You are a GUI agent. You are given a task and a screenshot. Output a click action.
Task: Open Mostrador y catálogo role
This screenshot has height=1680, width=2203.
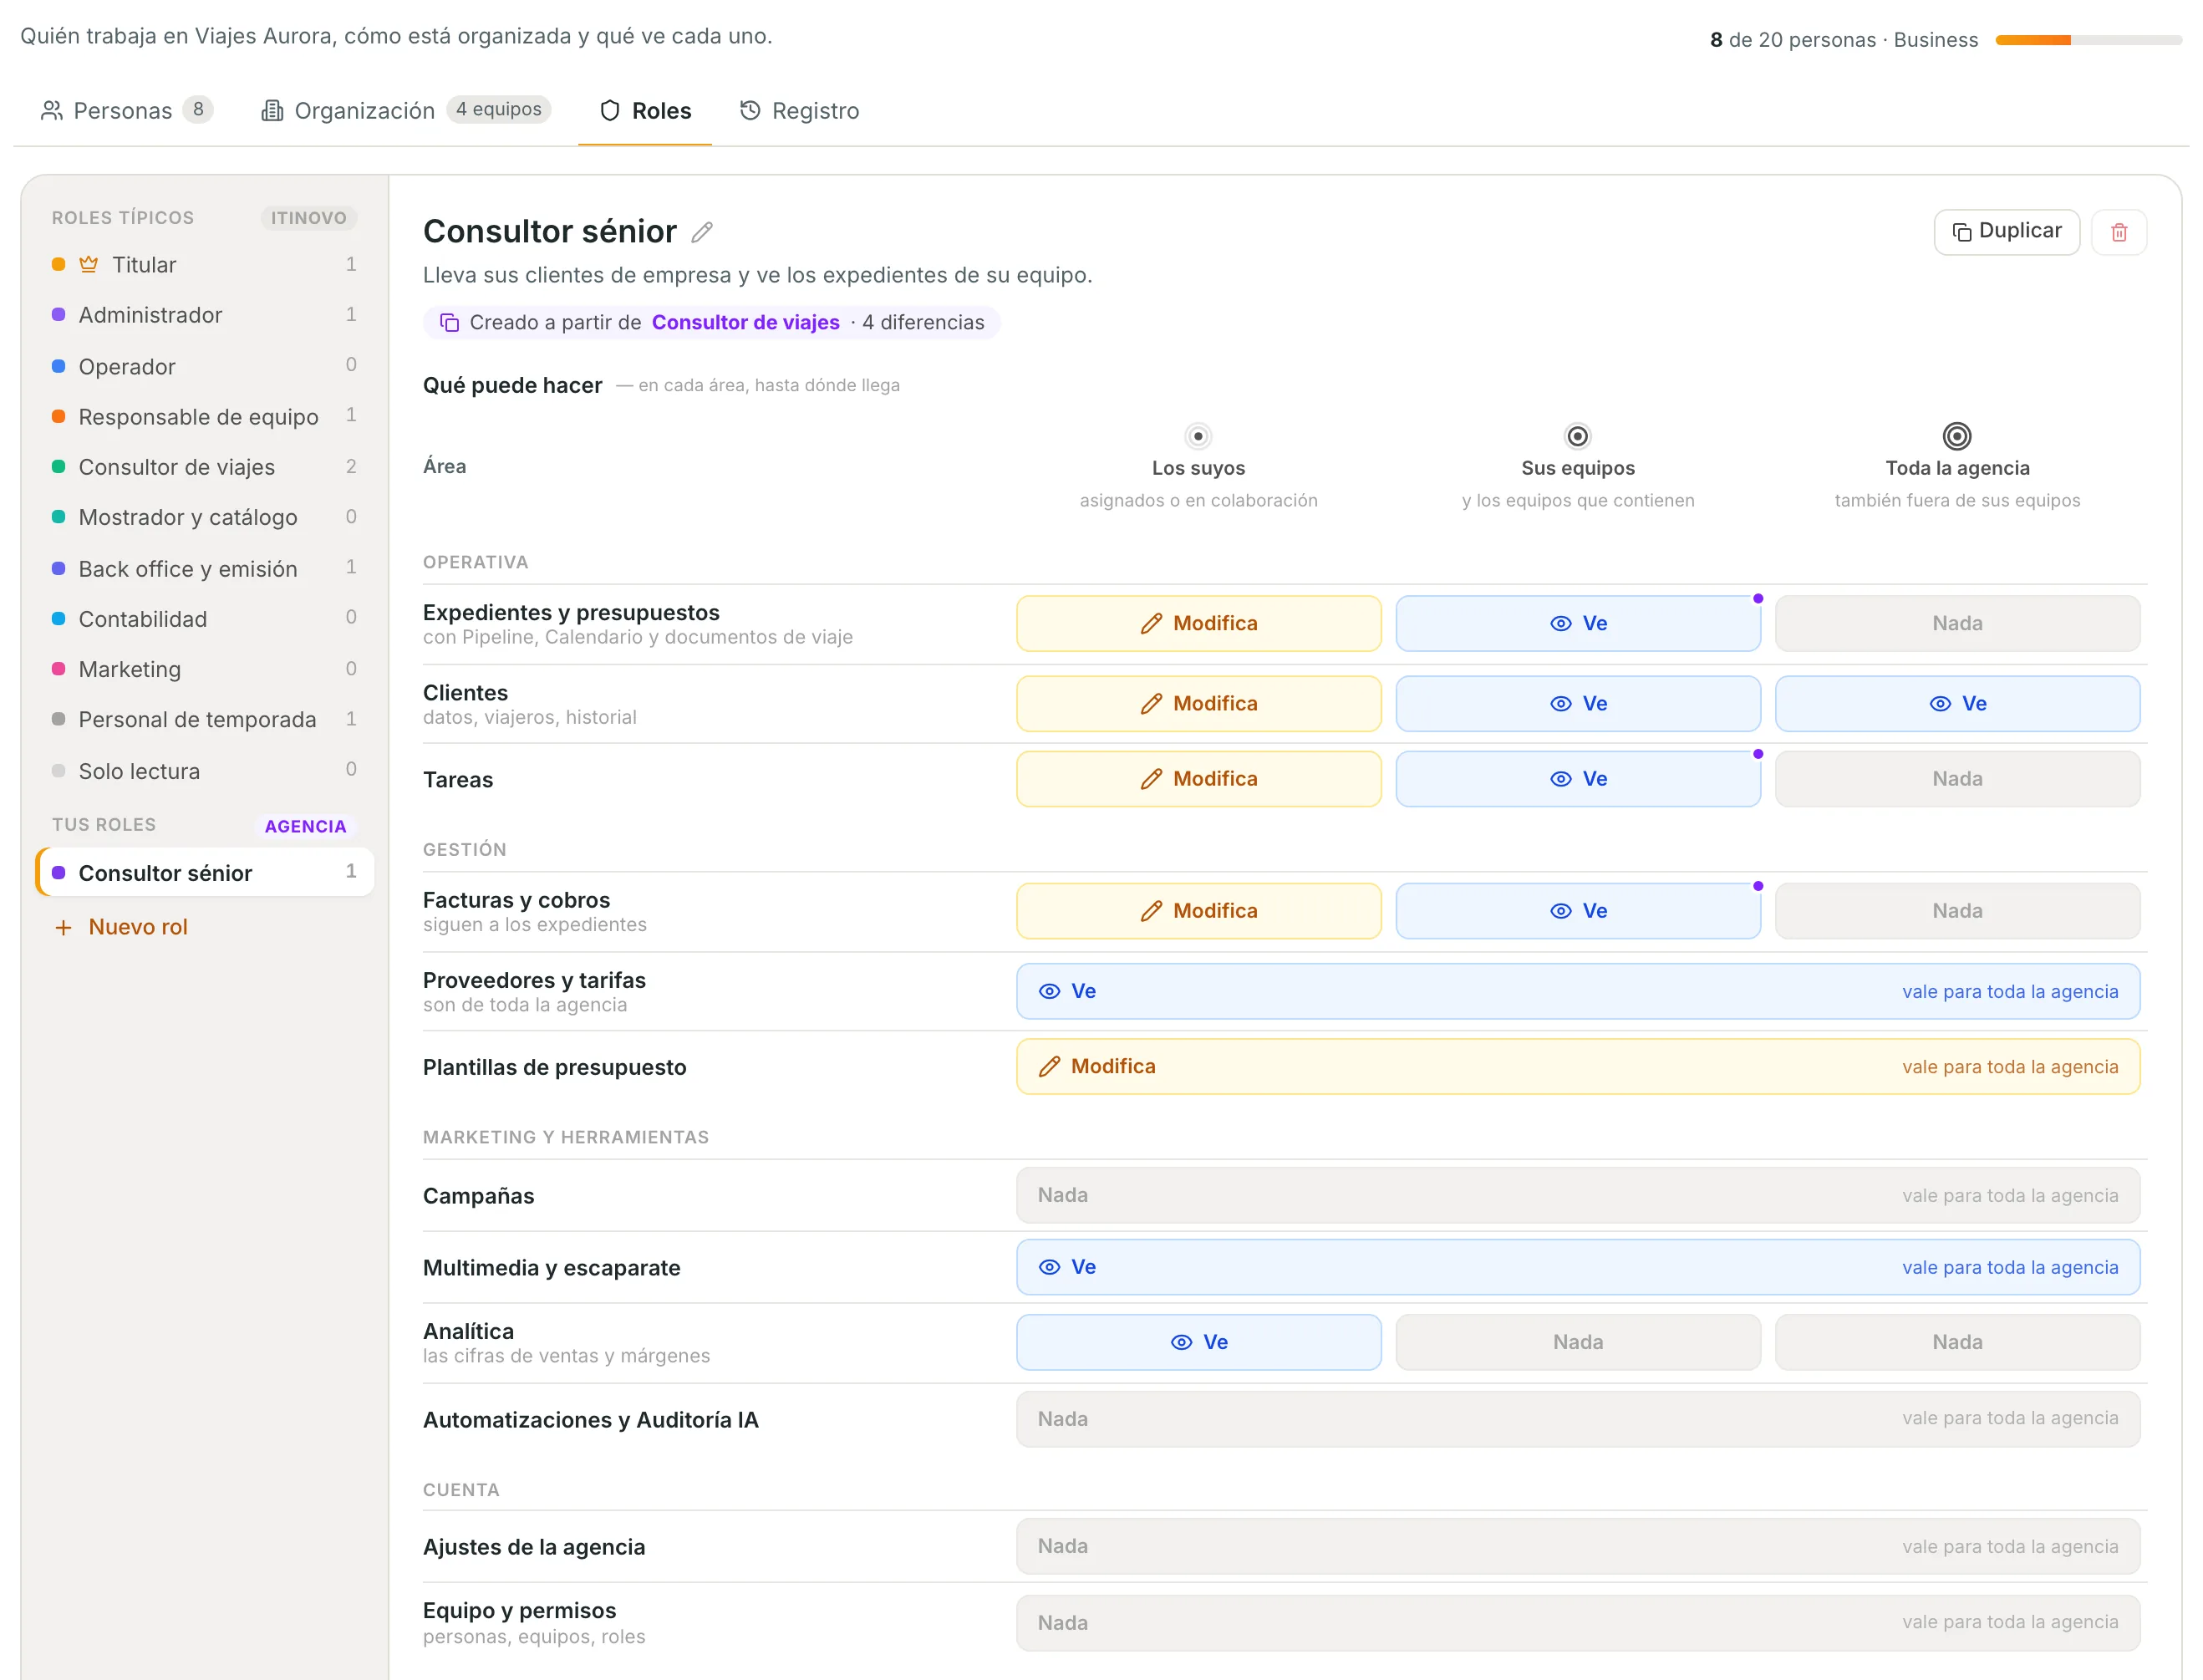(x=204, y=517)
